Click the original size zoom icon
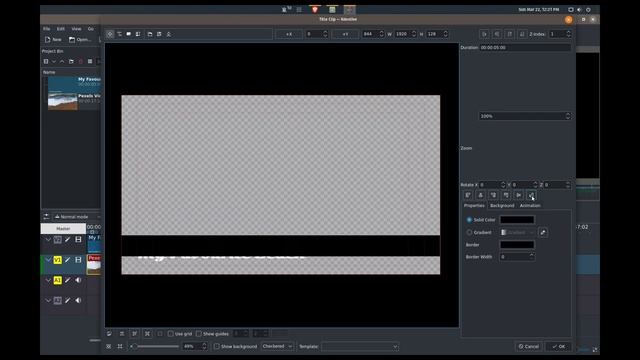Screen dimensions: 640x360 pyautogui.click(x=120, y=347)
